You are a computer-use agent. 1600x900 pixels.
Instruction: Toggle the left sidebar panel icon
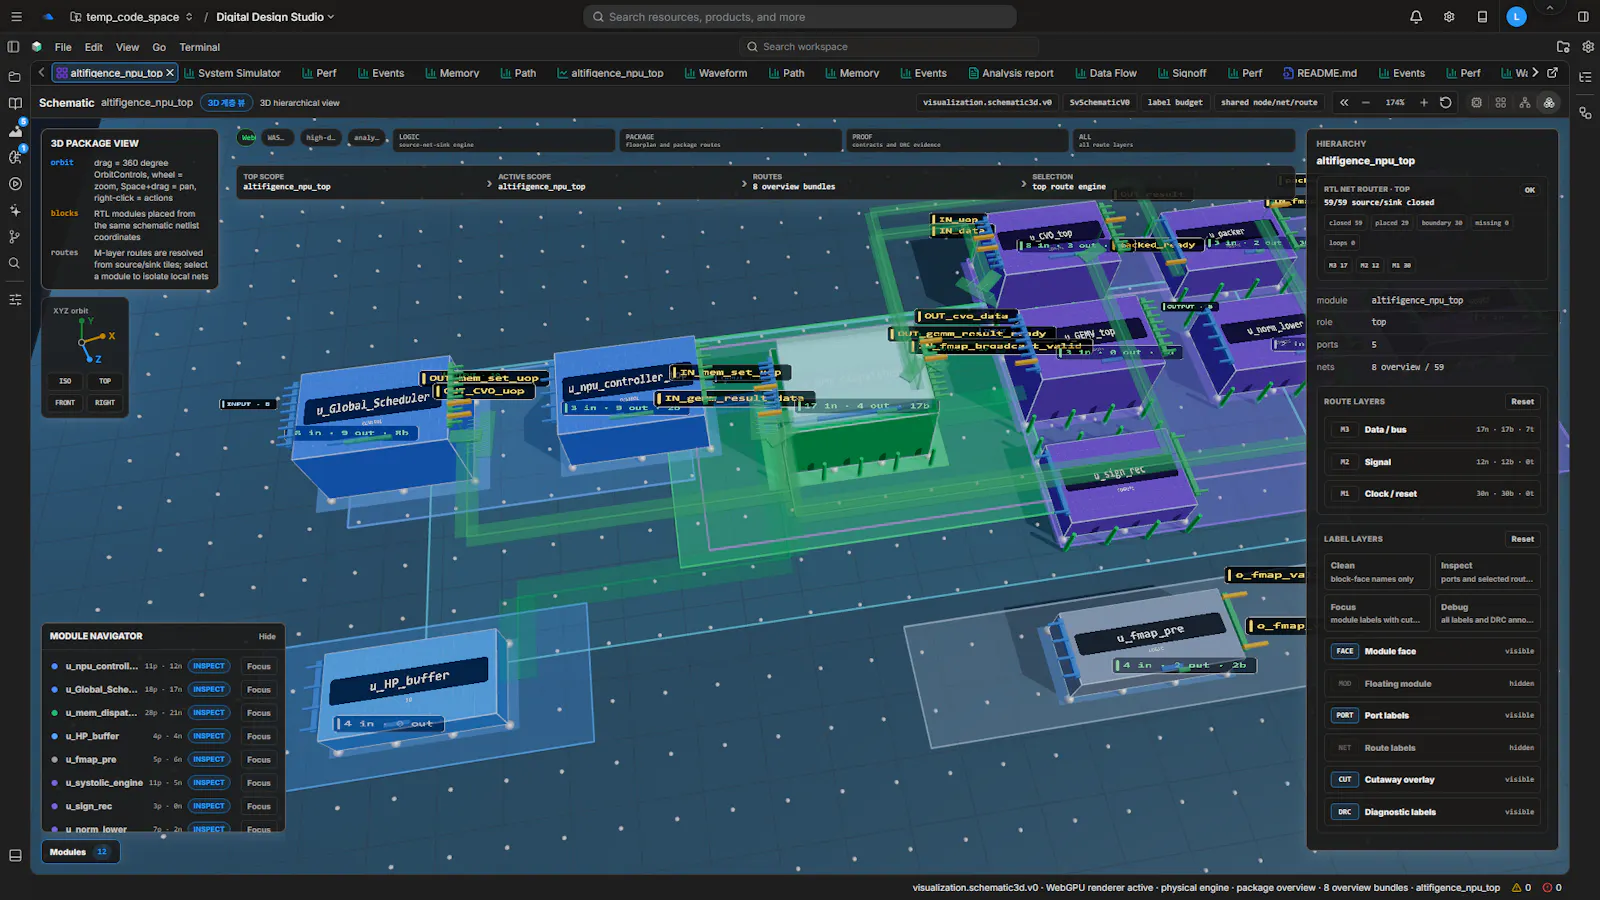click(x=13, y=47)
